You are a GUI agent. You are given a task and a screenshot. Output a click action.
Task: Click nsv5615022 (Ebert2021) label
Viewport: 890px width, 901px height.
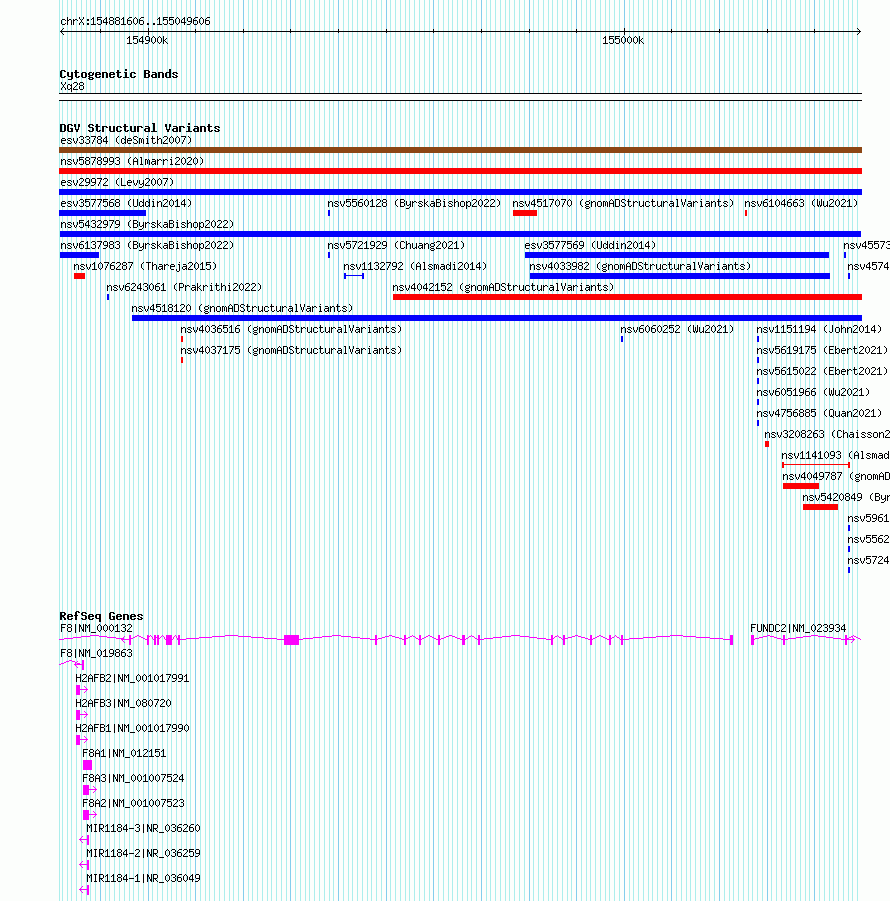tap(822, 372)
